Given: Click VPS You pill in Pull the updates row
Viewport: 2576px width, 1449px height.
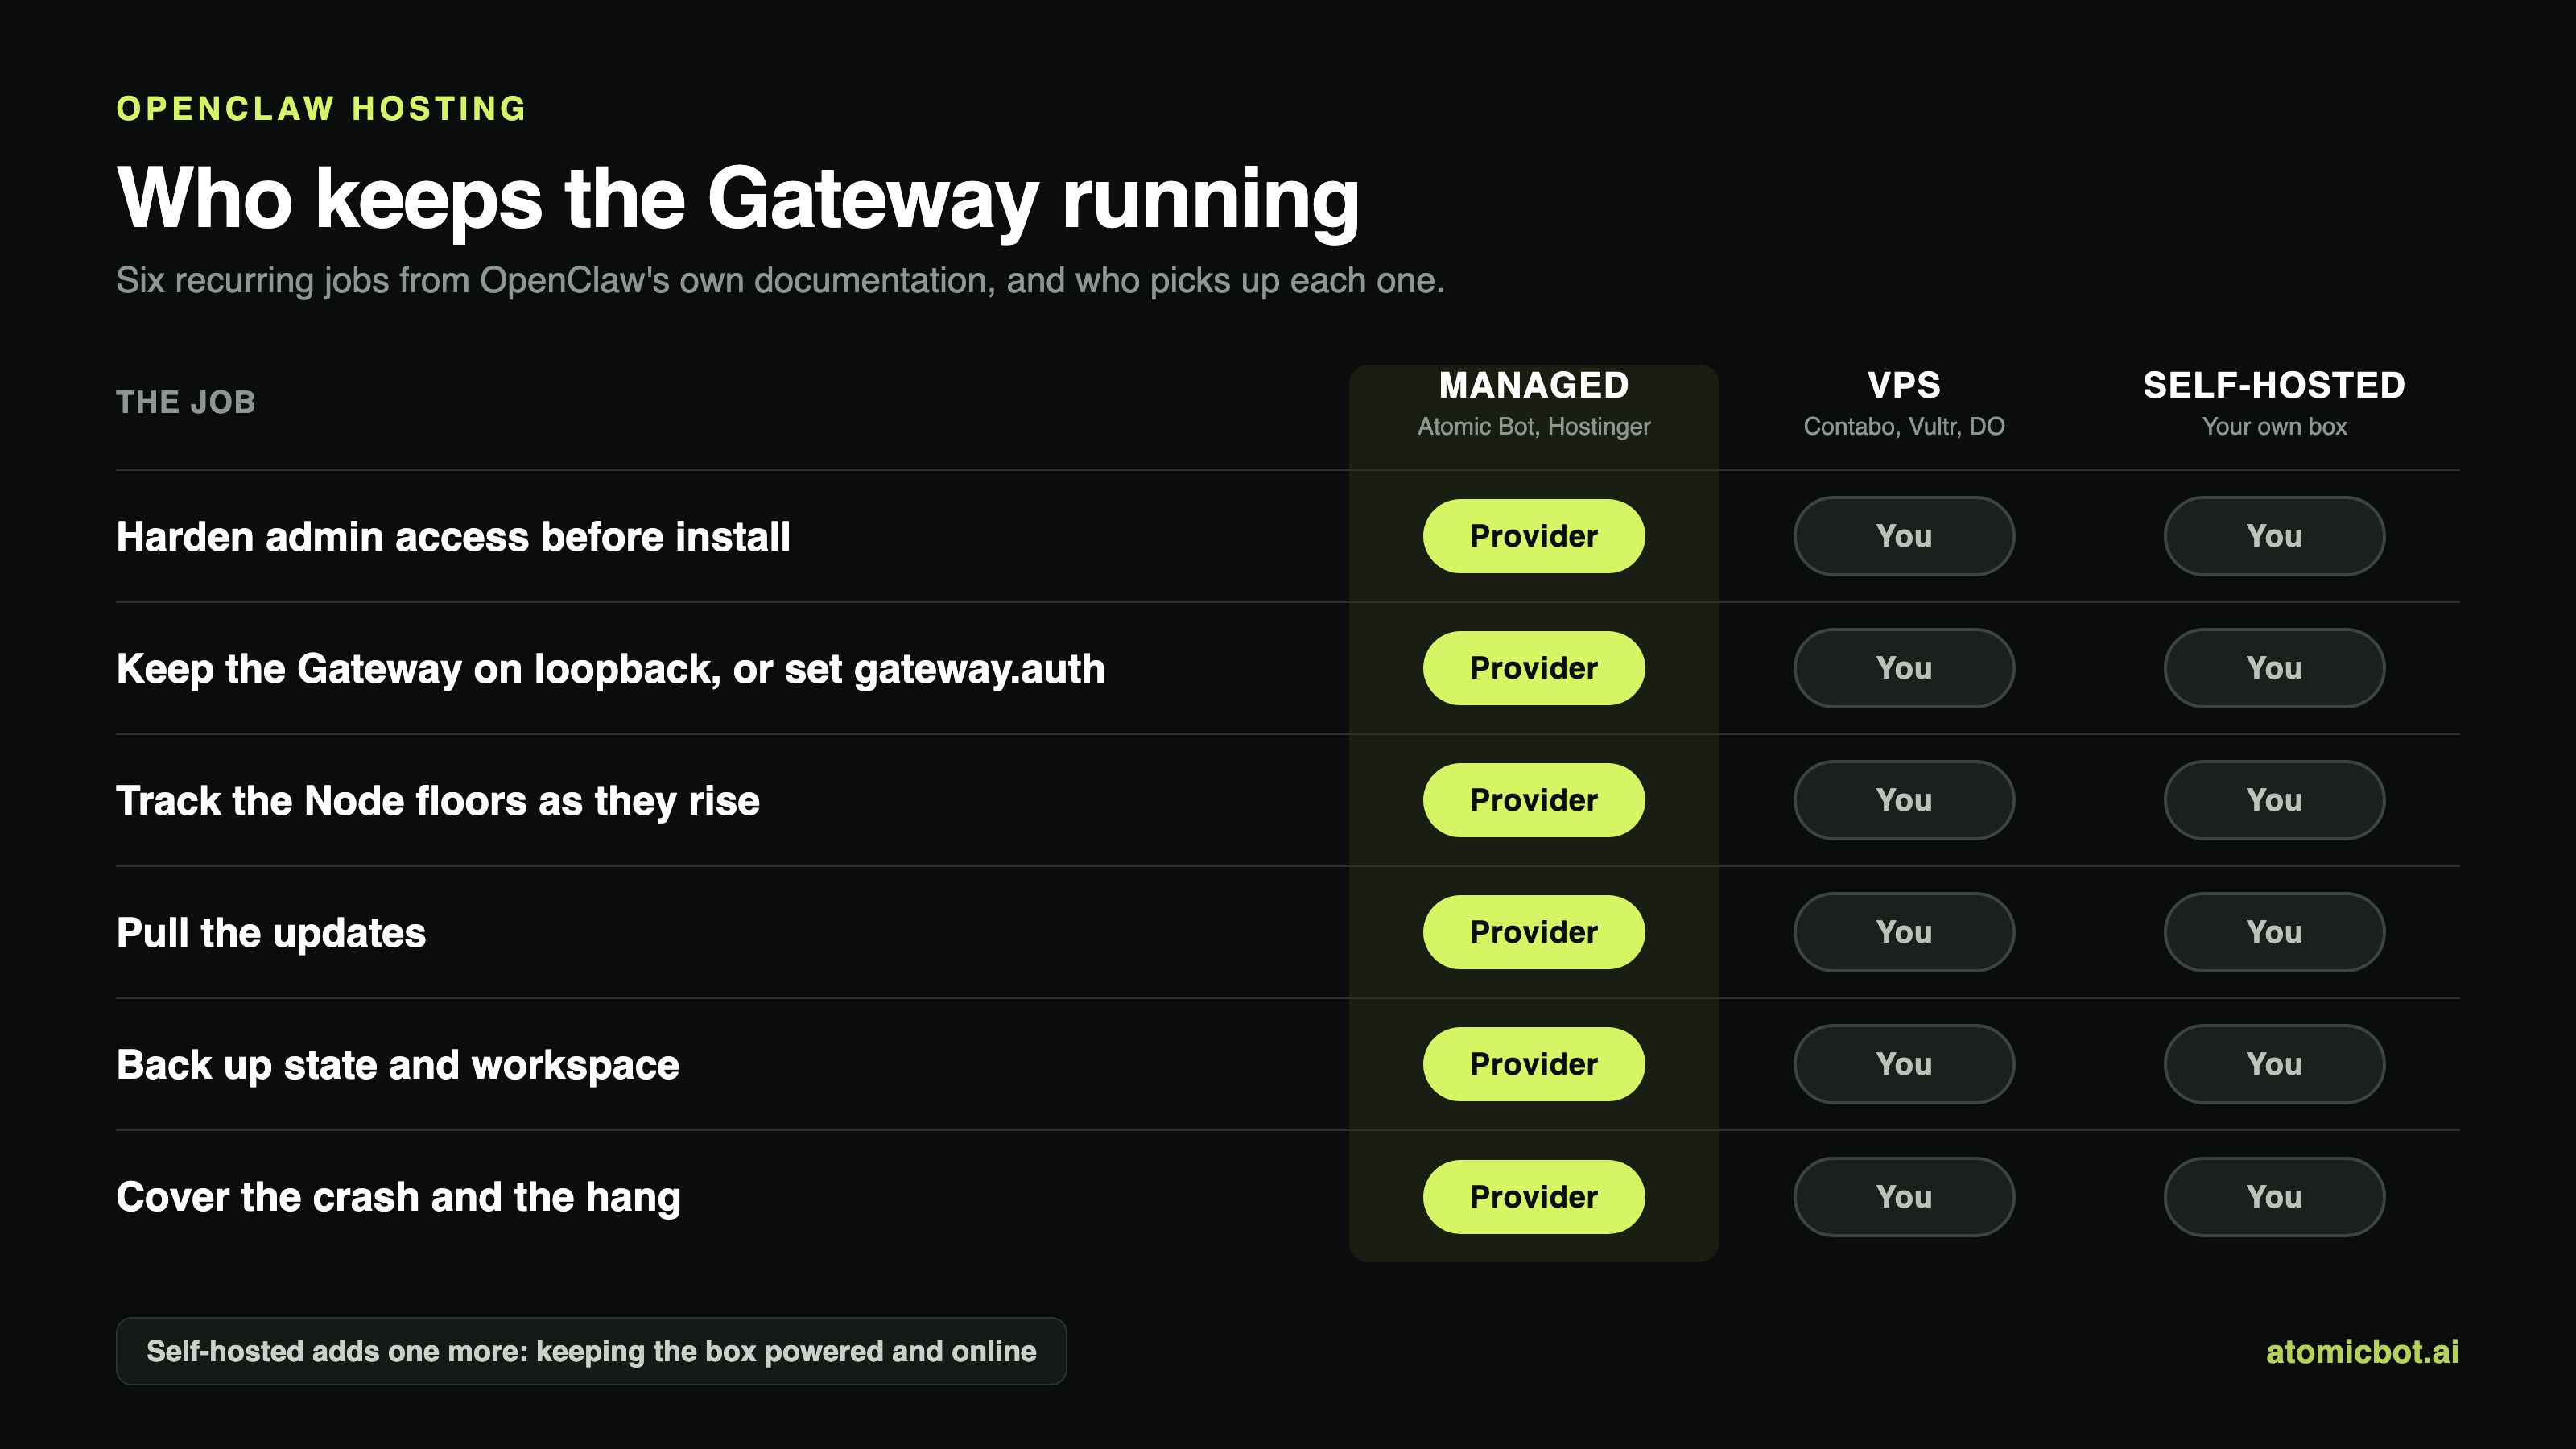Looking at the screenshot, I should (x=1904, y=932).
